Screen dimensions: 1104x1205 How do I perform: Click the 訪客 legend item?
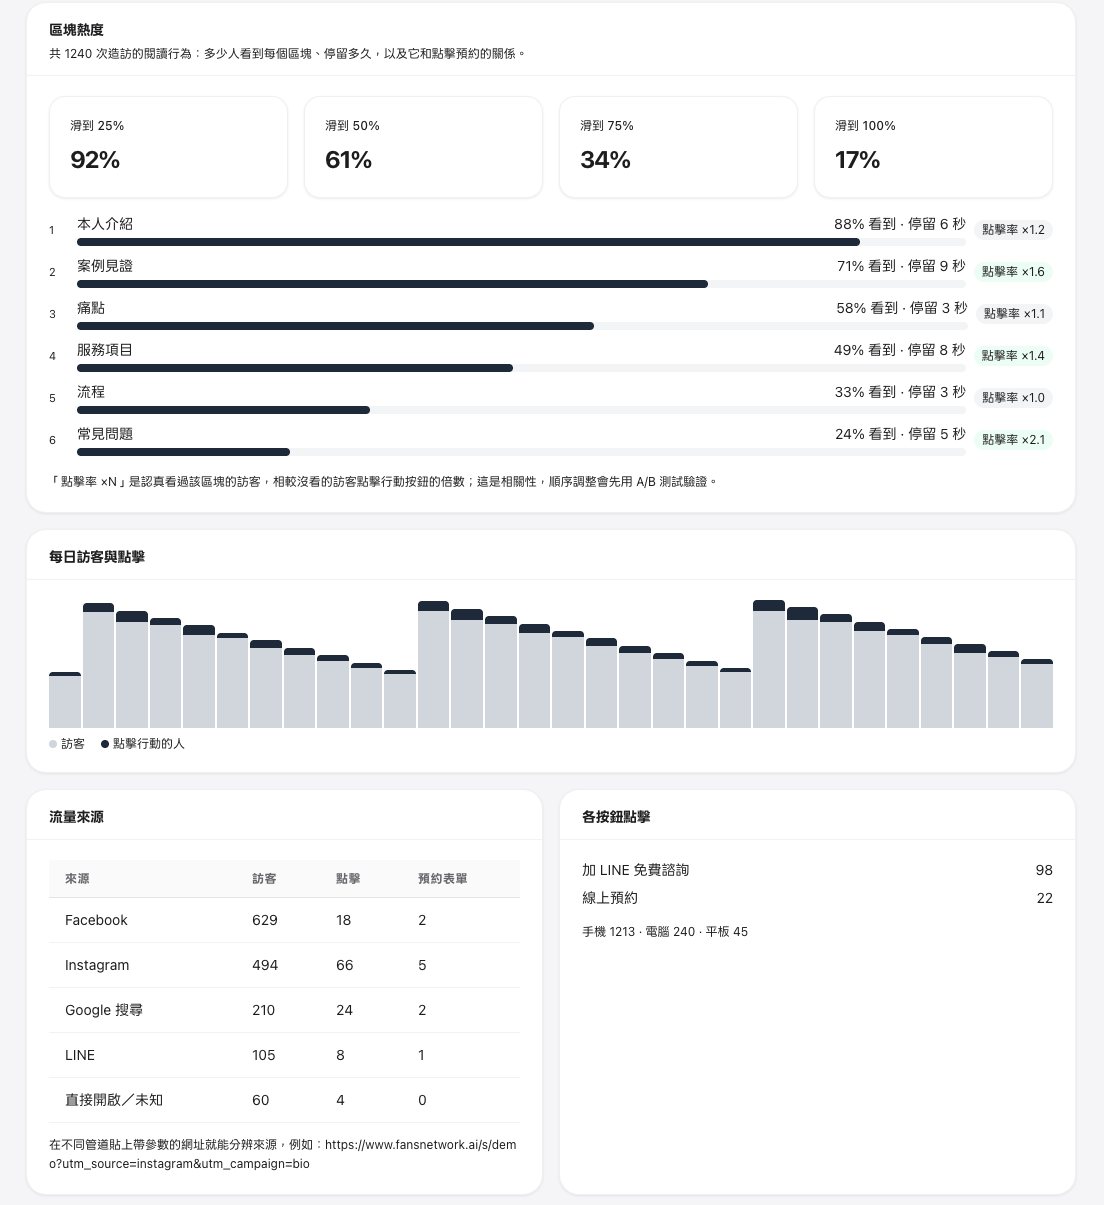pos(67,744)
